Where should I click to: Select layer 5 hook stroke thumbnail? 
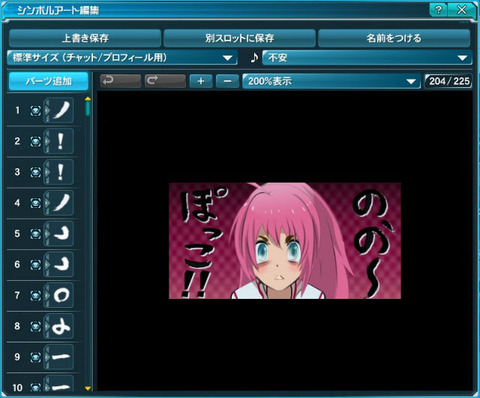coord(61,234)
